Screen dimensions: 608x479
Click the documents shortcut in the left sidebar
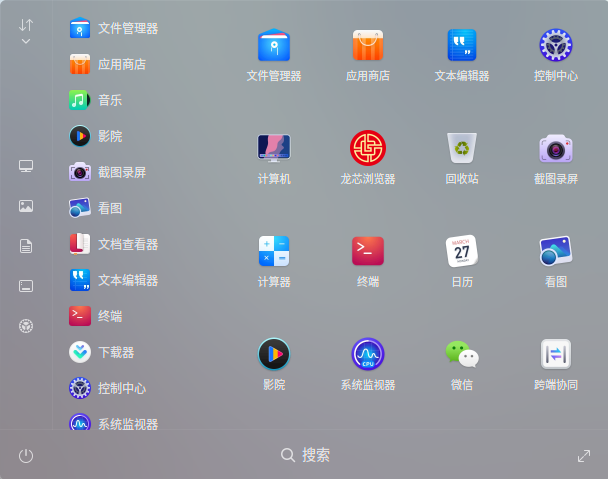pyautogui.click(x=26, y=246)
